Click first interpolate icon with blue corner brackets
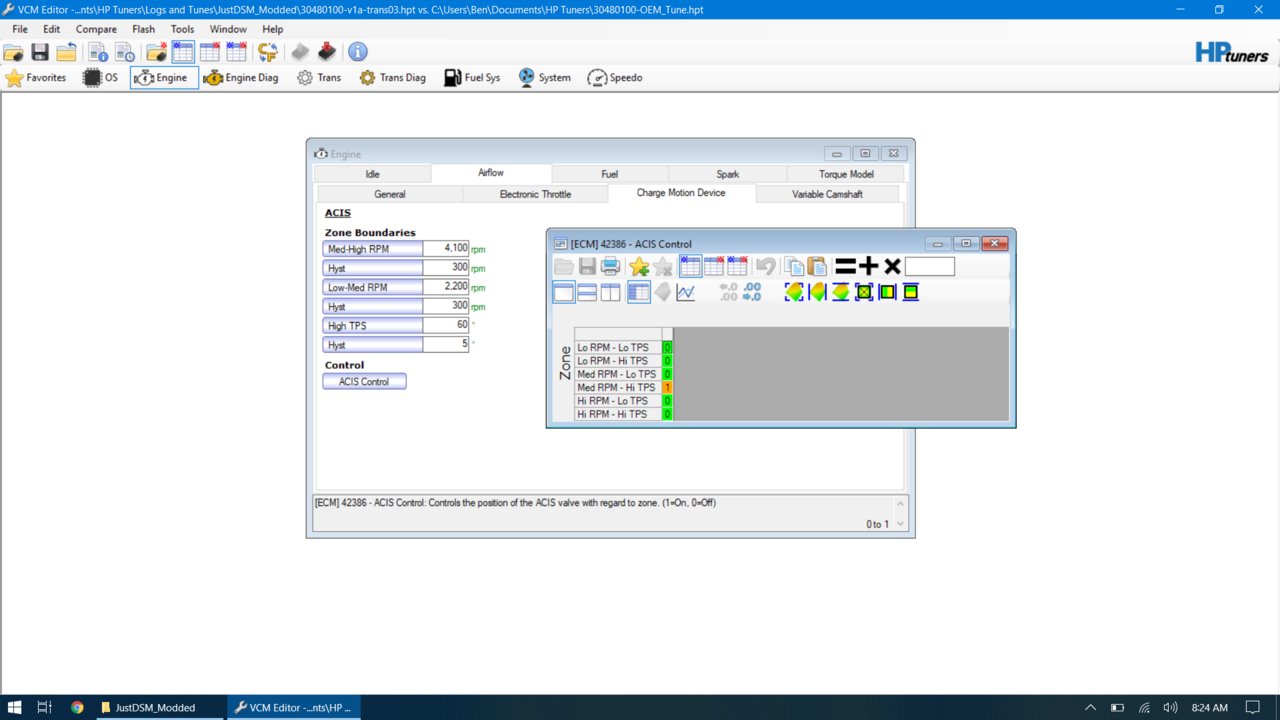Viewport: 1280px width, 720px height. coord(794,292)
